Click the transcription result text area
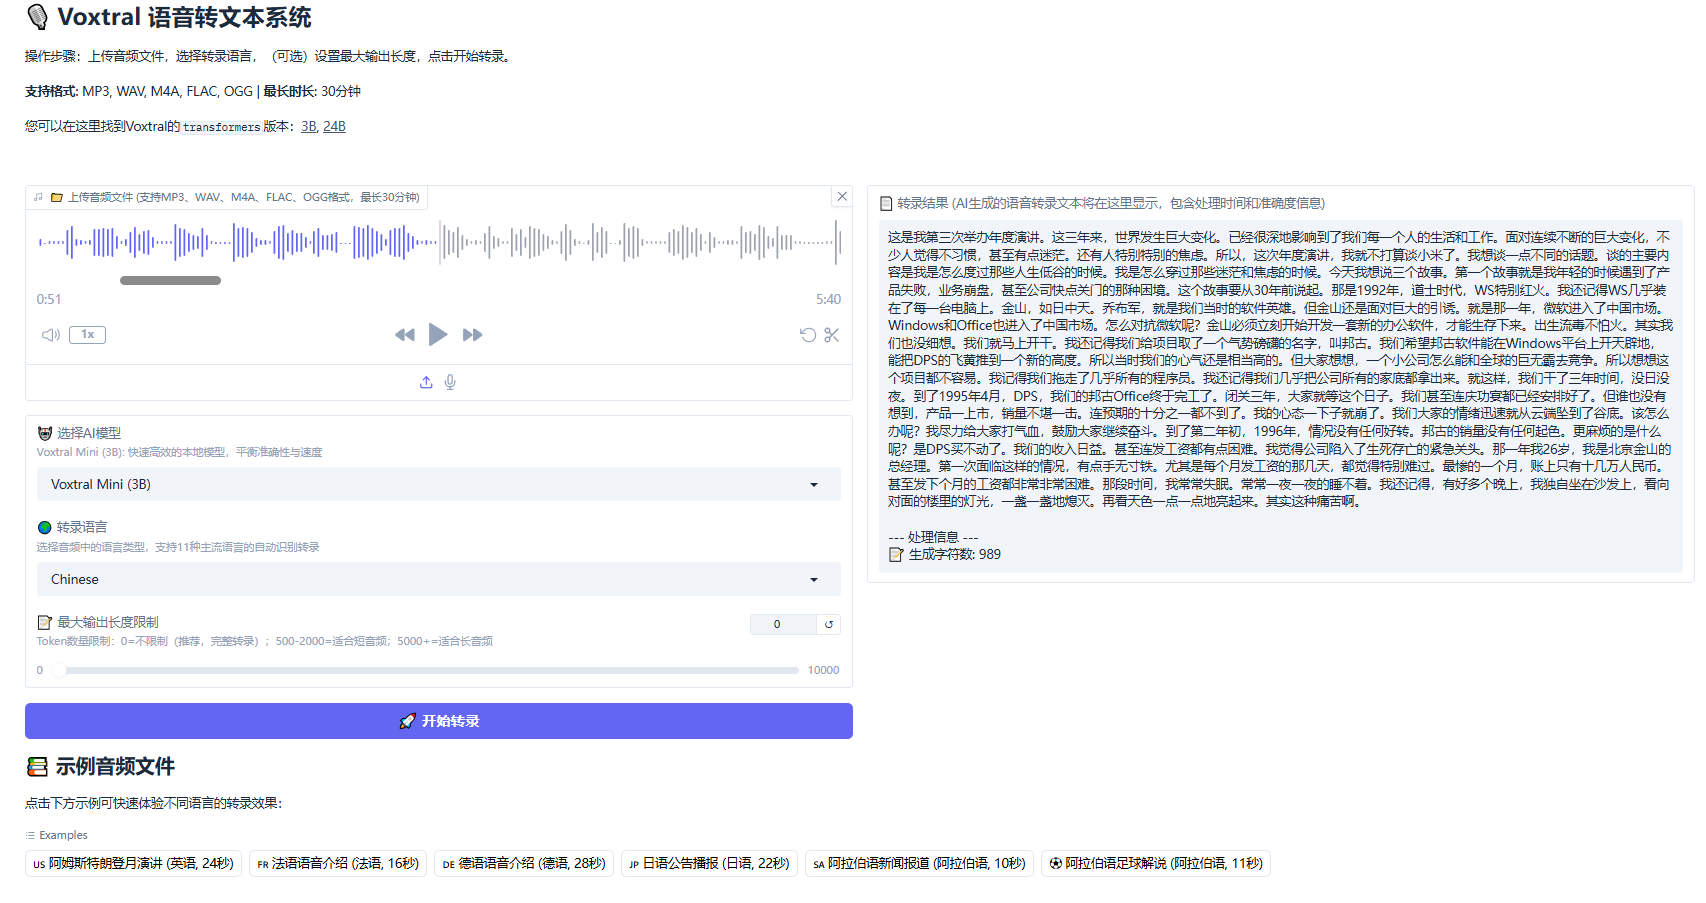This screenshot has height=903, width=1706. click(1280, 396)
